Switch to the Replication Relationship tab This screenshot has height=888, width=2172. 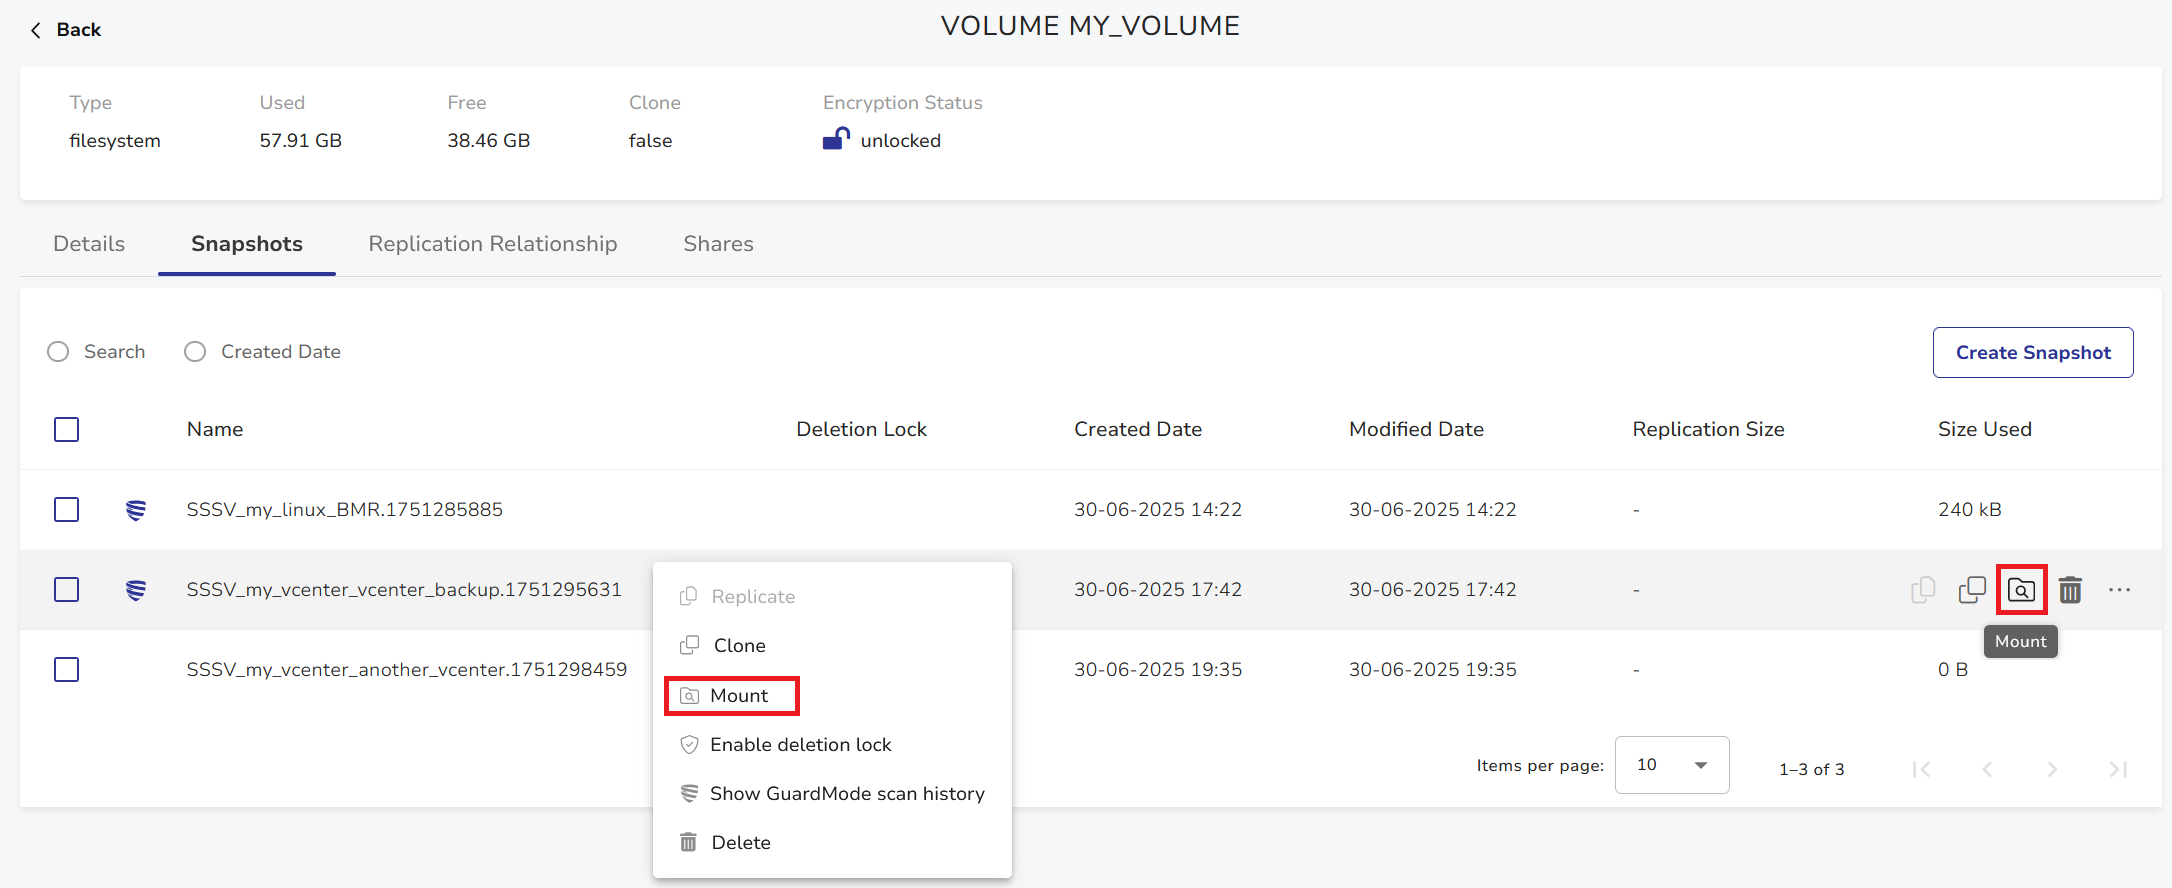point(492,244)
